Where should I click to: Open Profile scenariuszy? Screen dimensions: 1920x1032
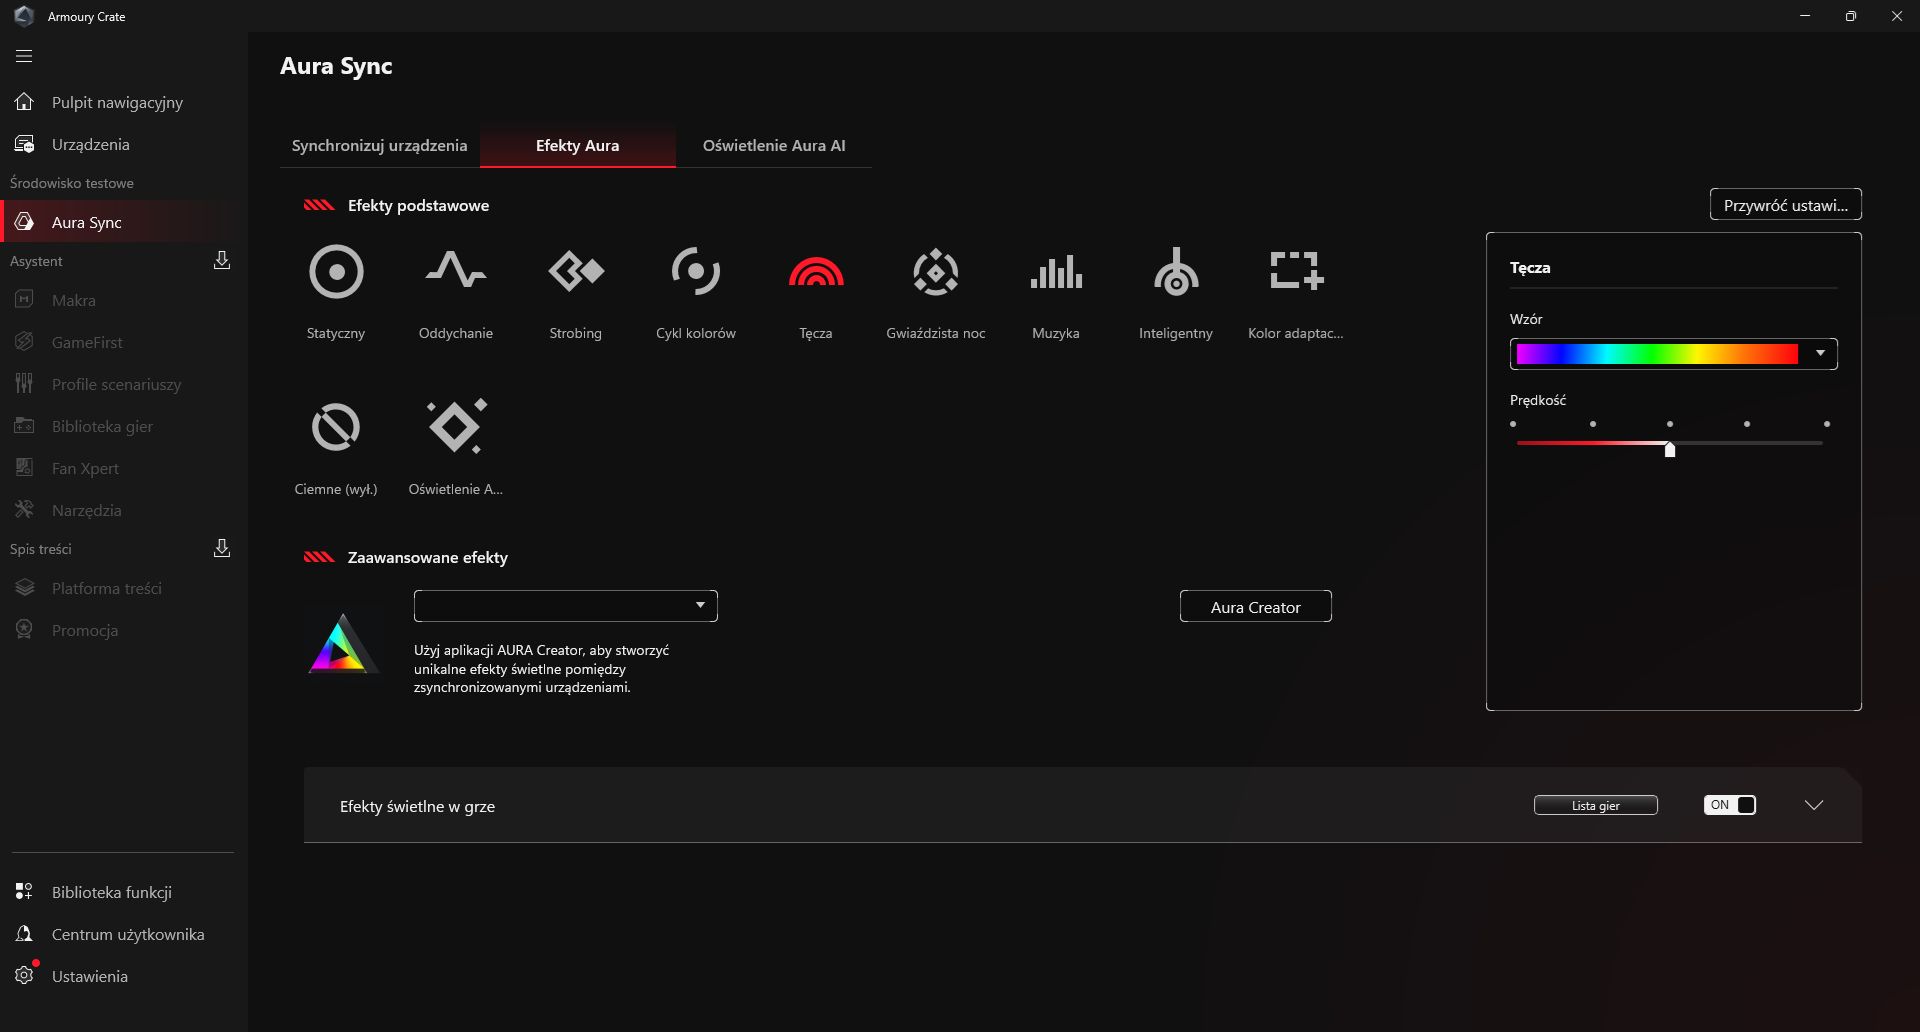pyautogui.click(x=124, y=384)
